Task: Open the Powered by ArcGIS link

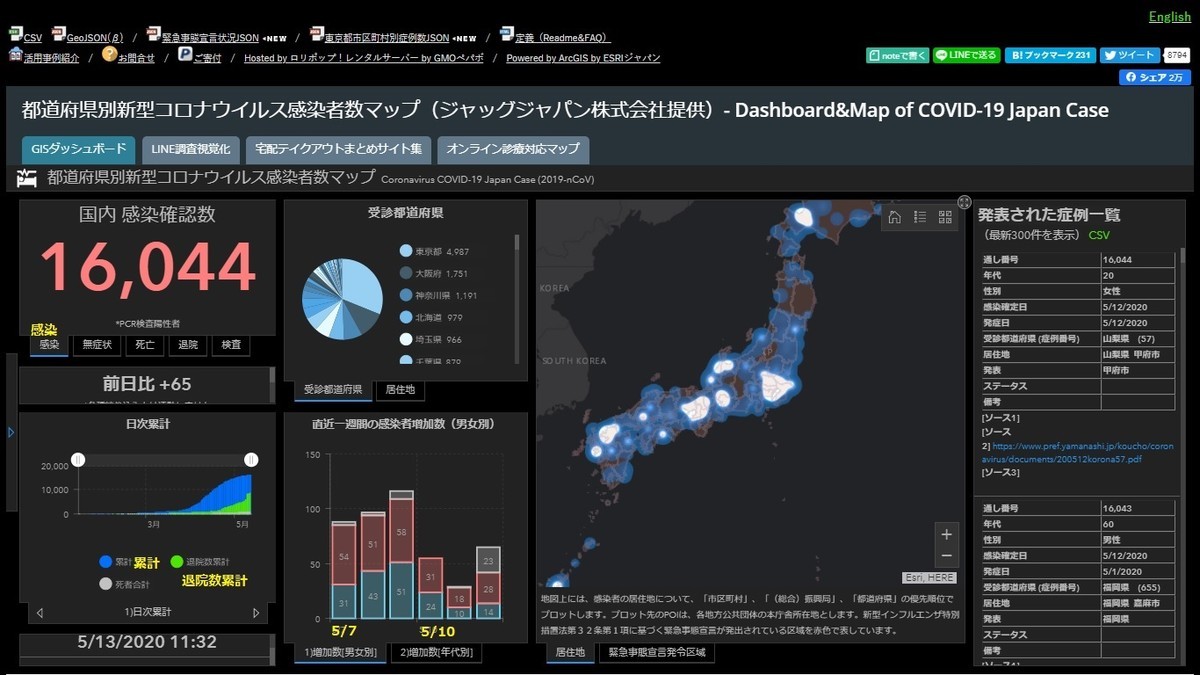Action: (583, 58)
